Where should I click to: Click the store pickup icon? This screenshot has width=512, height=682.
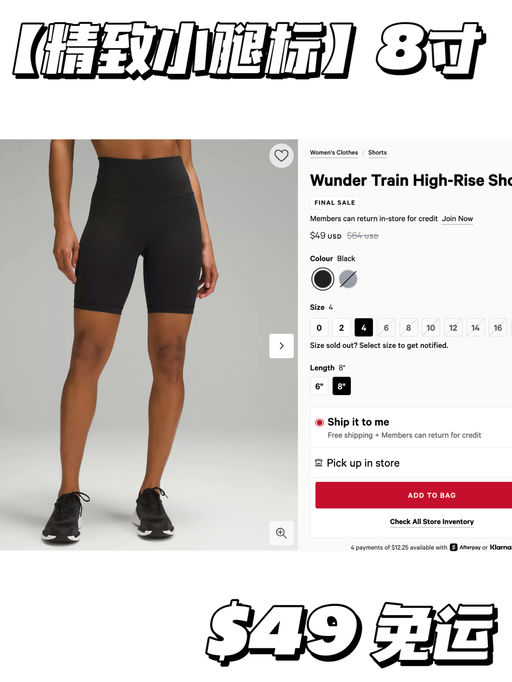318,463
